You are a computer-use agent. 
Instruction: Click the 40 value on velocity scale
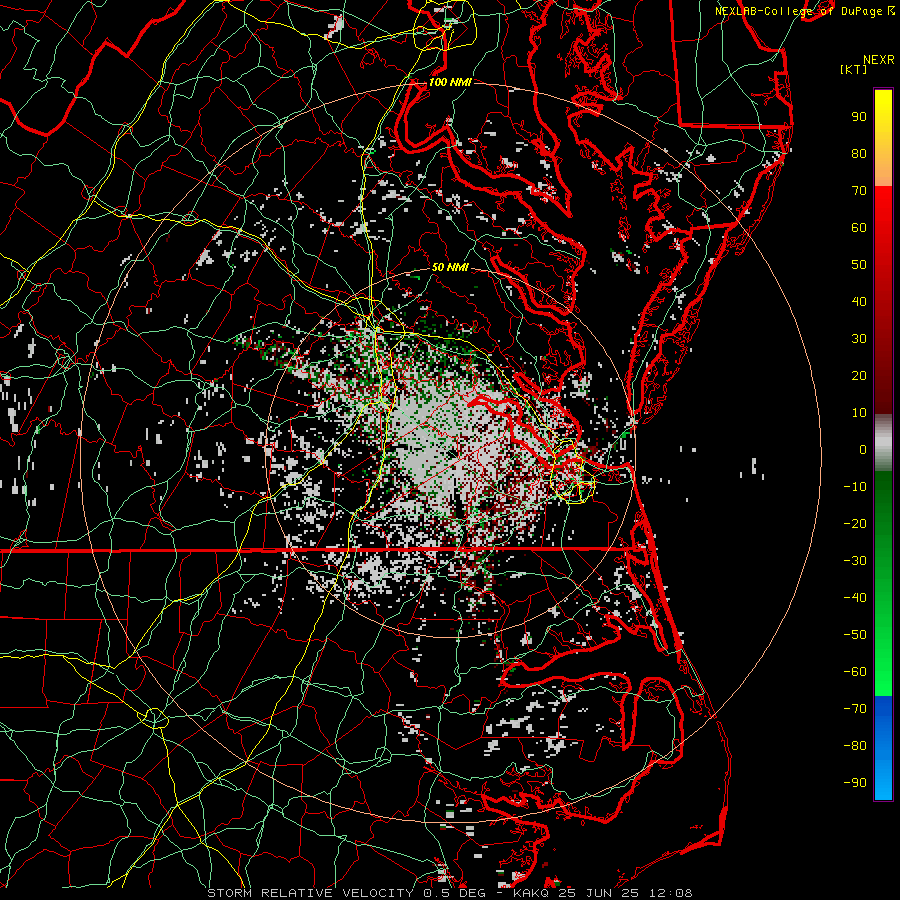[x=859, y=302]
